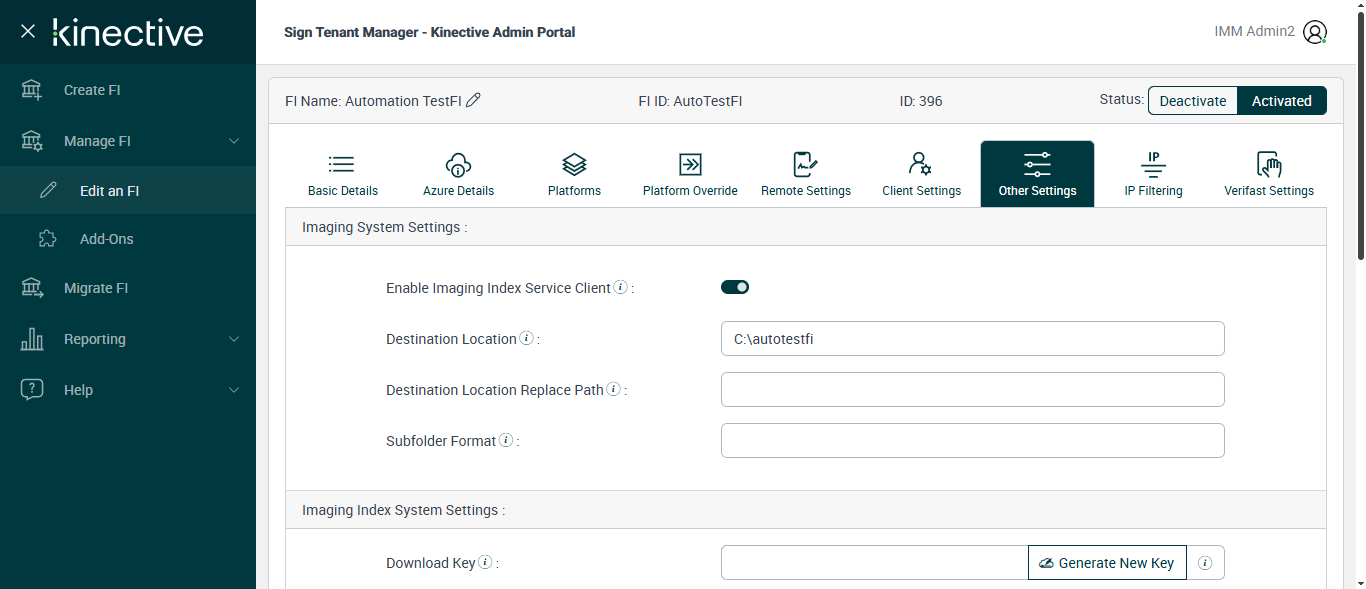Set status to Deactivate
The width and height of the screenshot is (1366, 589).
[x=1192, y=101]
